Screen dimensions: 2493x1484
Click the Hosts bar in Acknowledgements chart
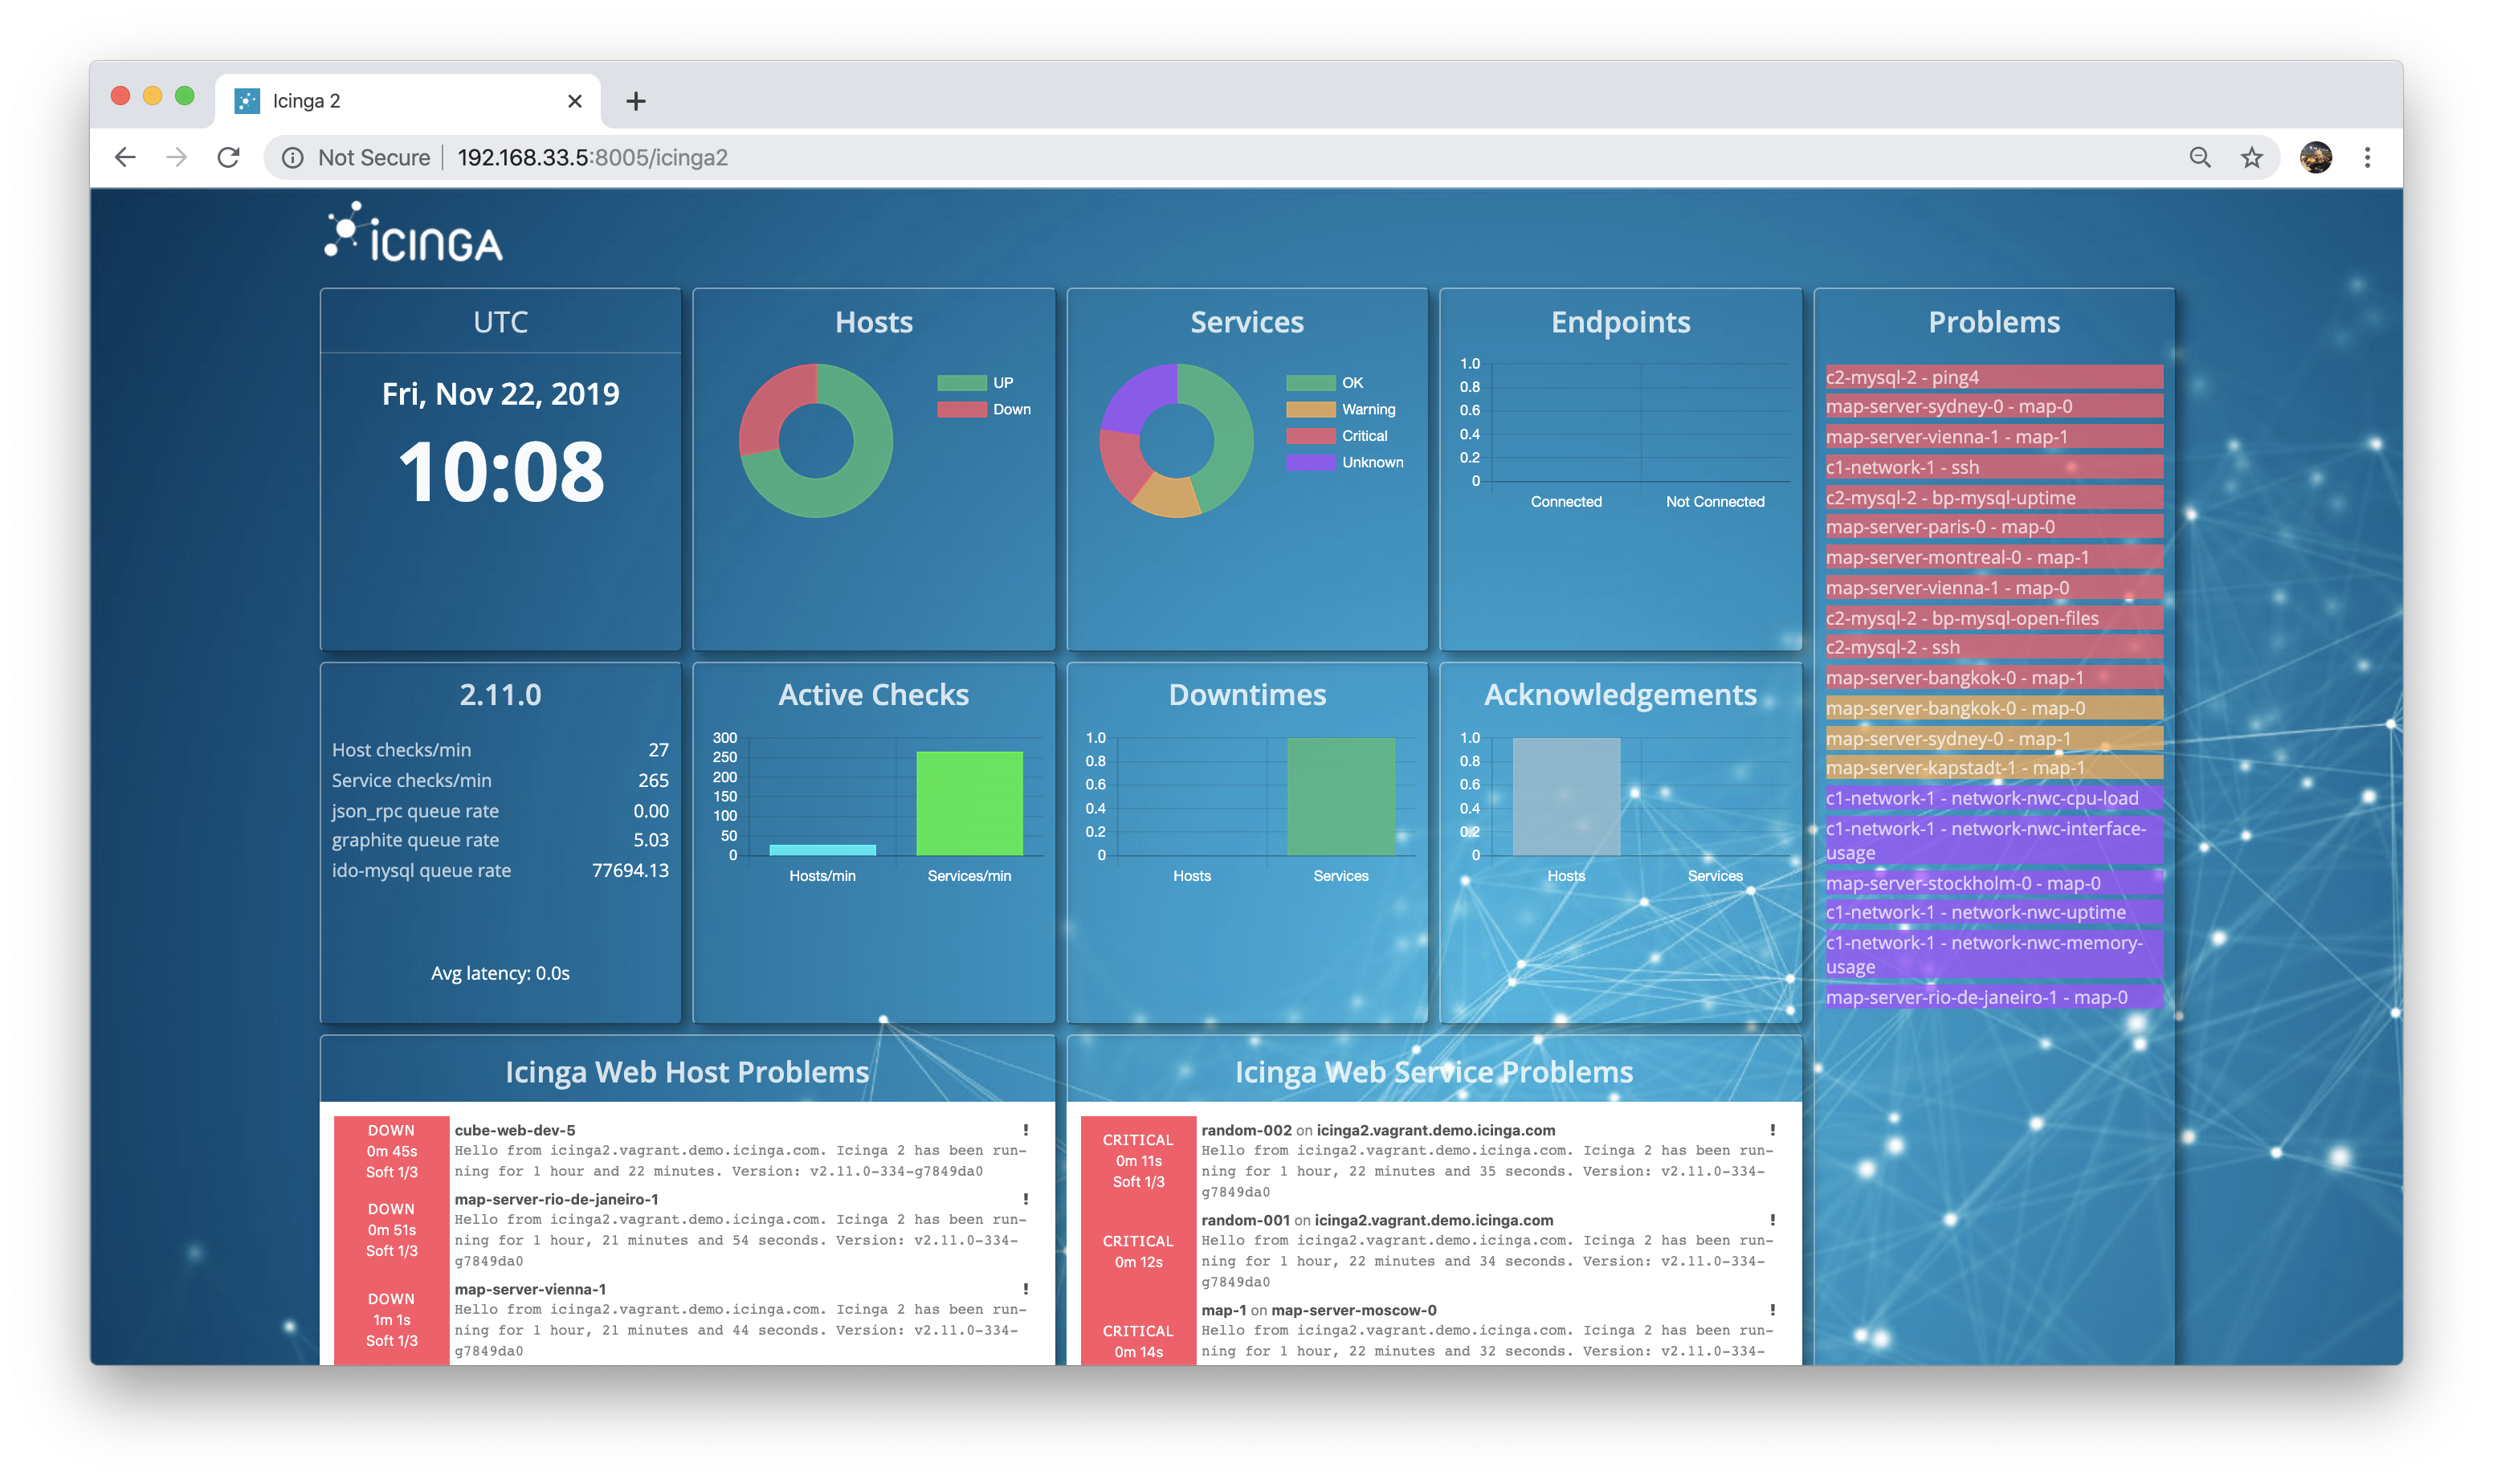1566,797
